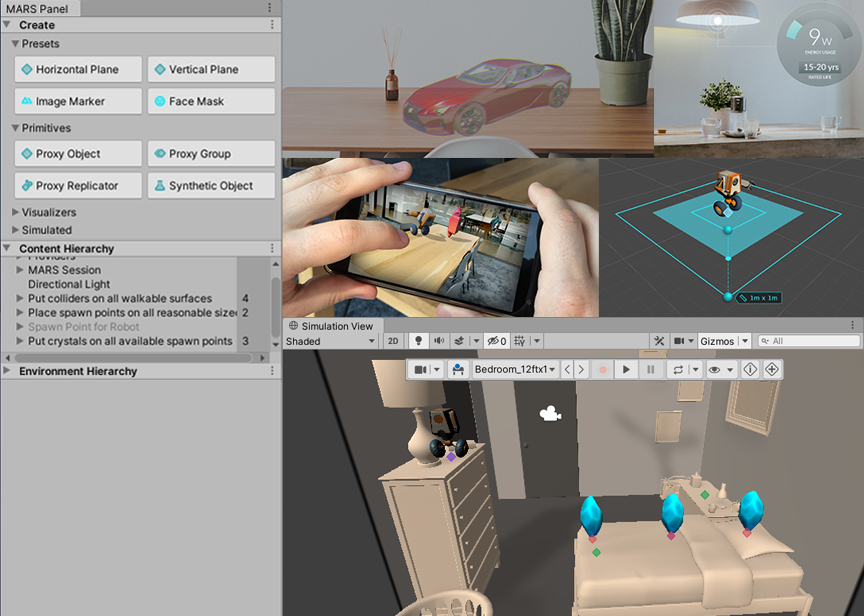Open Simulation View settings with the wrench icon
The height and width of the screenshot is (616, 864).
coord(659,340)
